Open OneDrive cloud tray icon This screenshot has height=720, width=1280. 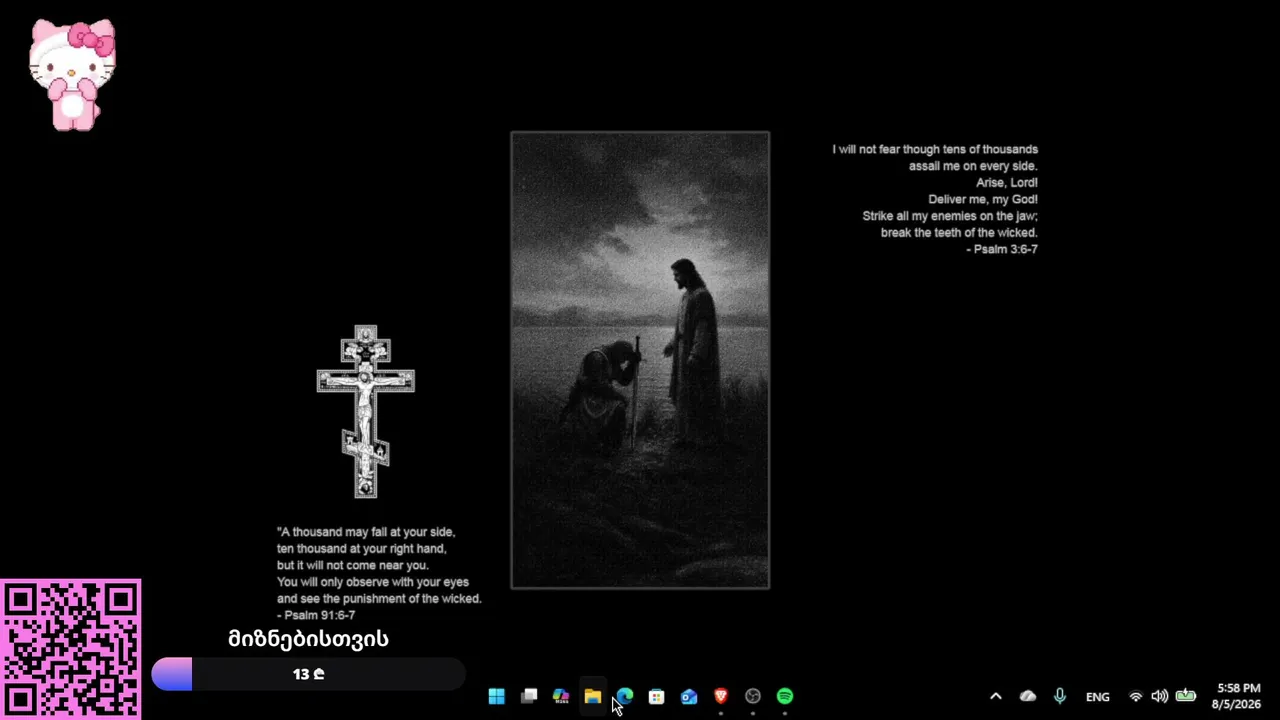1028,696
